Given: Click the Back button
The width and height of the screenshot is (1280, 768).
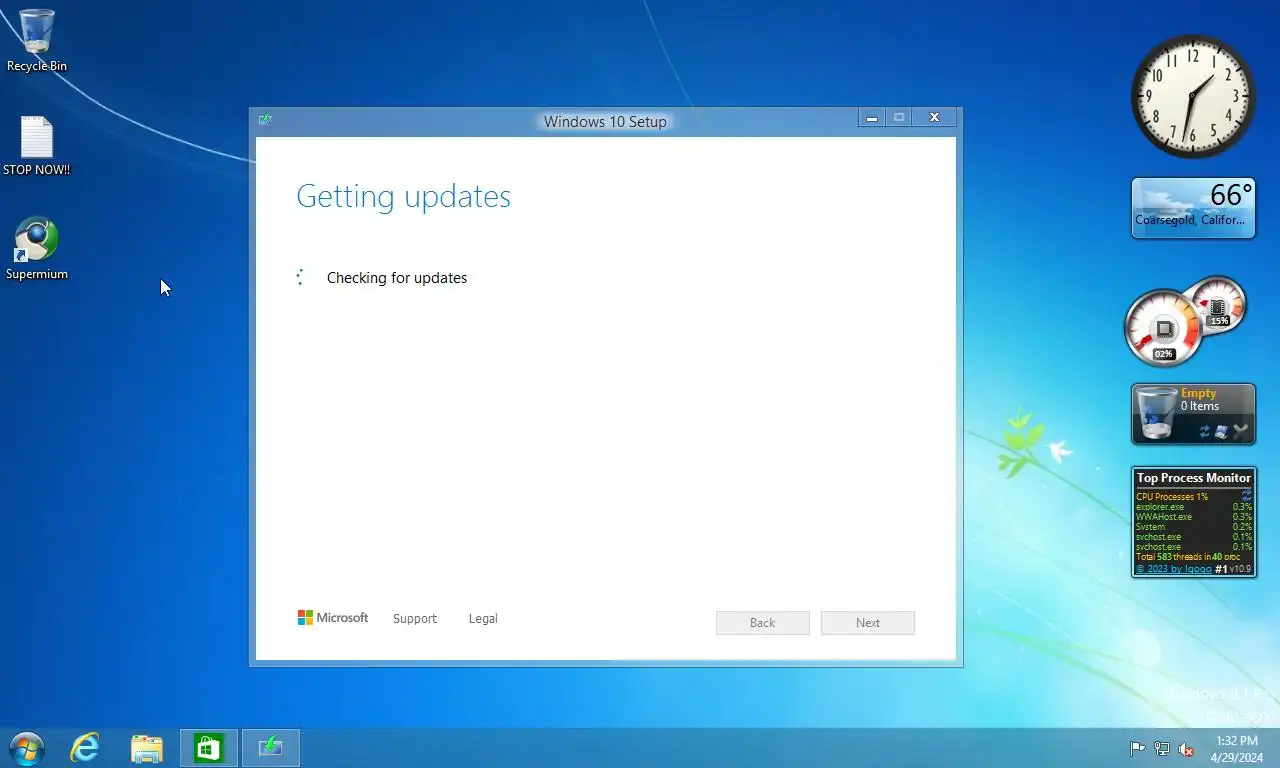Looking at the screenshot, I should pyautogui.click(x=763, y=623).
